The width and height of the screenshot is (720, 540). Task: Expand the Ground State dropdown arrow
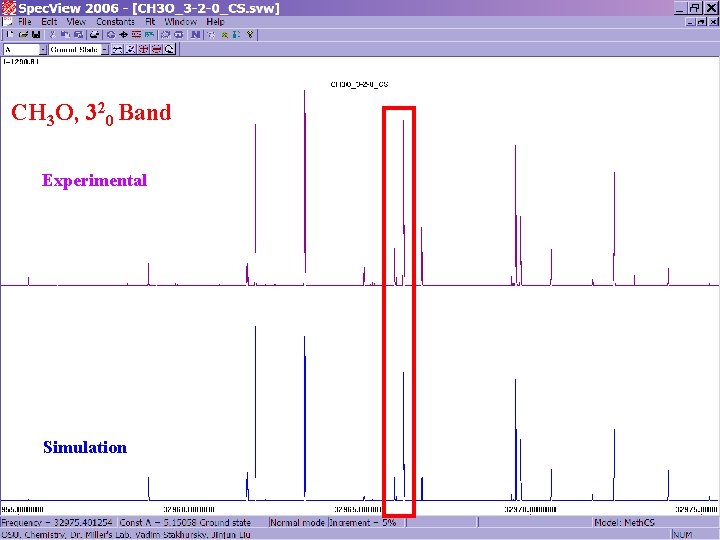(105, 50)
